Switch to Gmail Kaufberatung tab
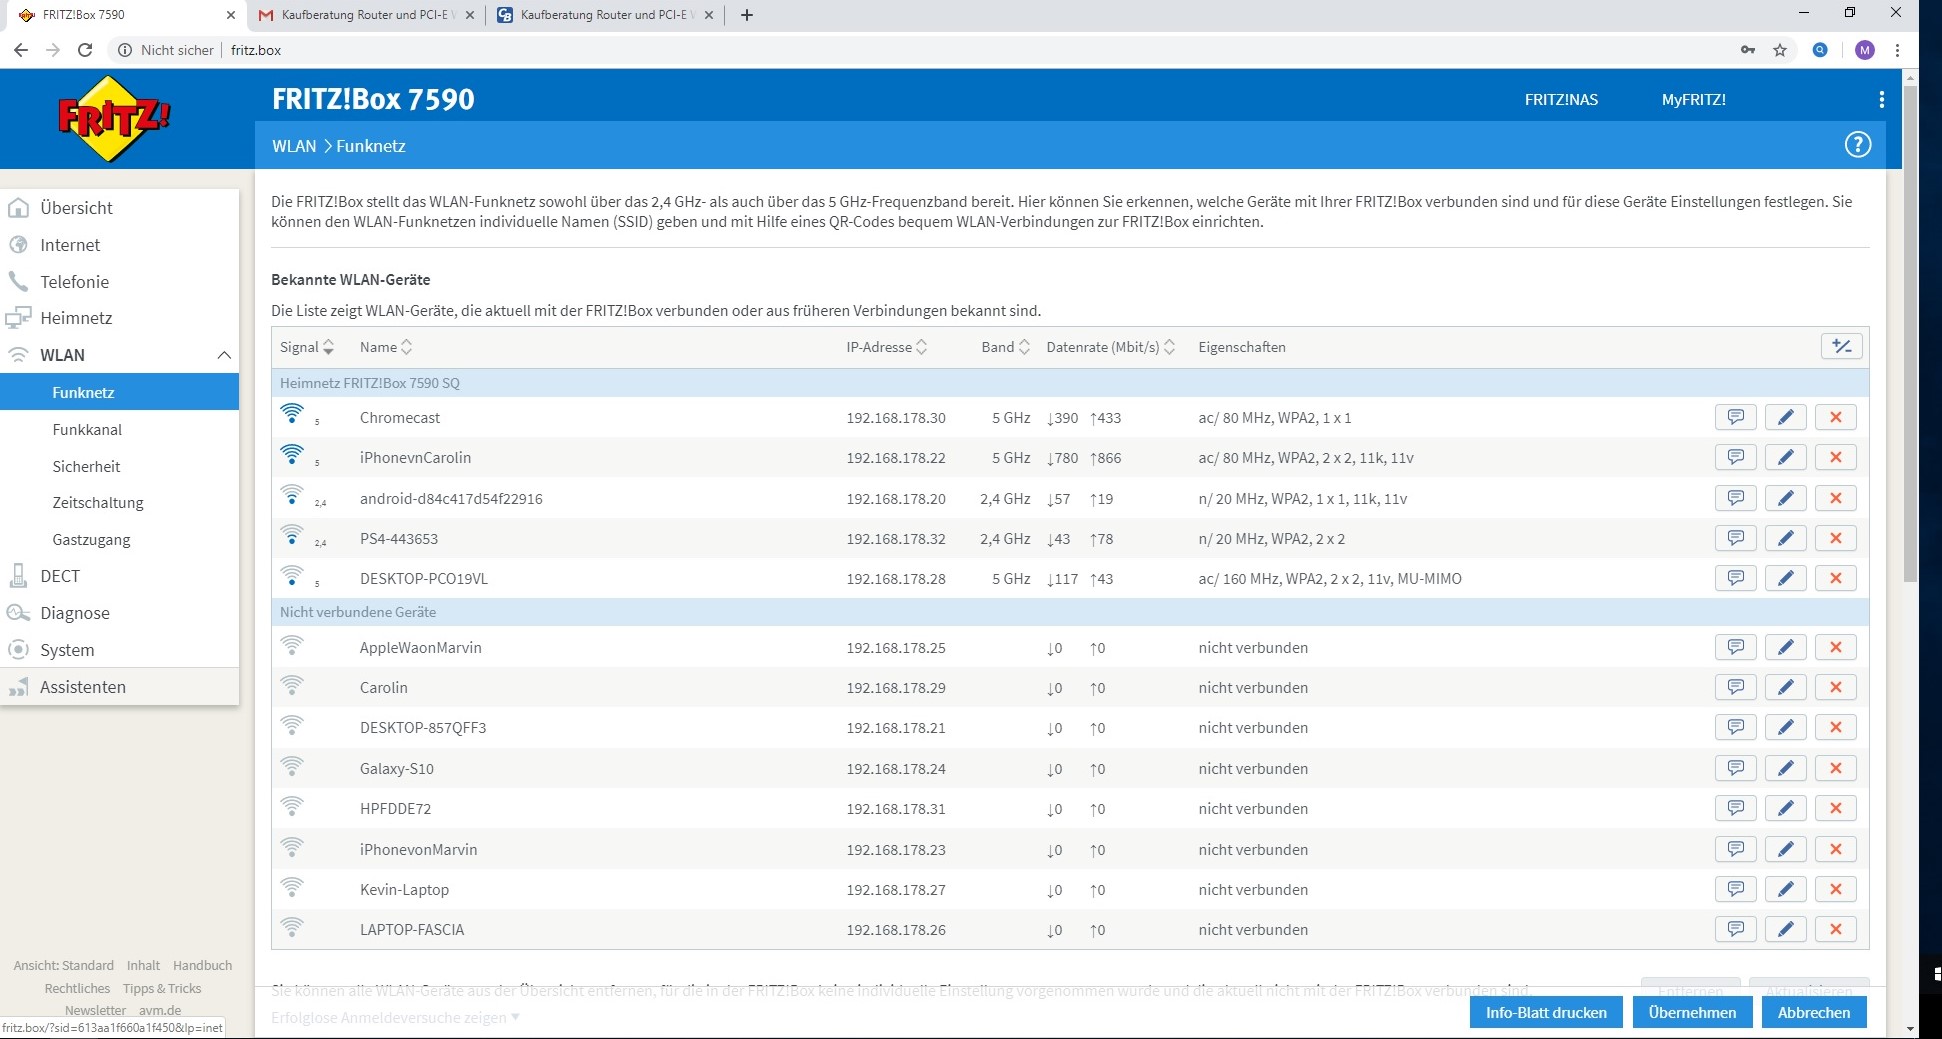1942x1039 pixels. click(365, 15)
